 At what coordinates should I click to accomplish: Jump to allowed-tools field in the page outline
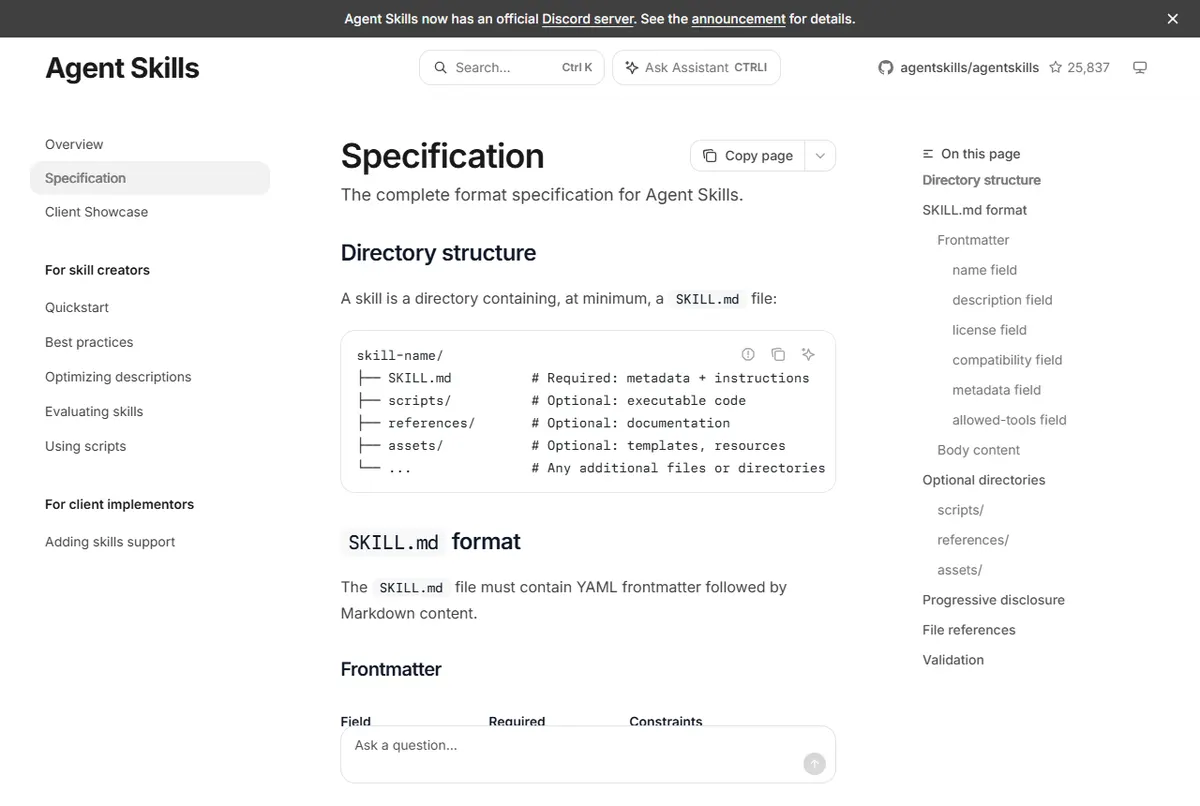click(x=1009, y=420)
